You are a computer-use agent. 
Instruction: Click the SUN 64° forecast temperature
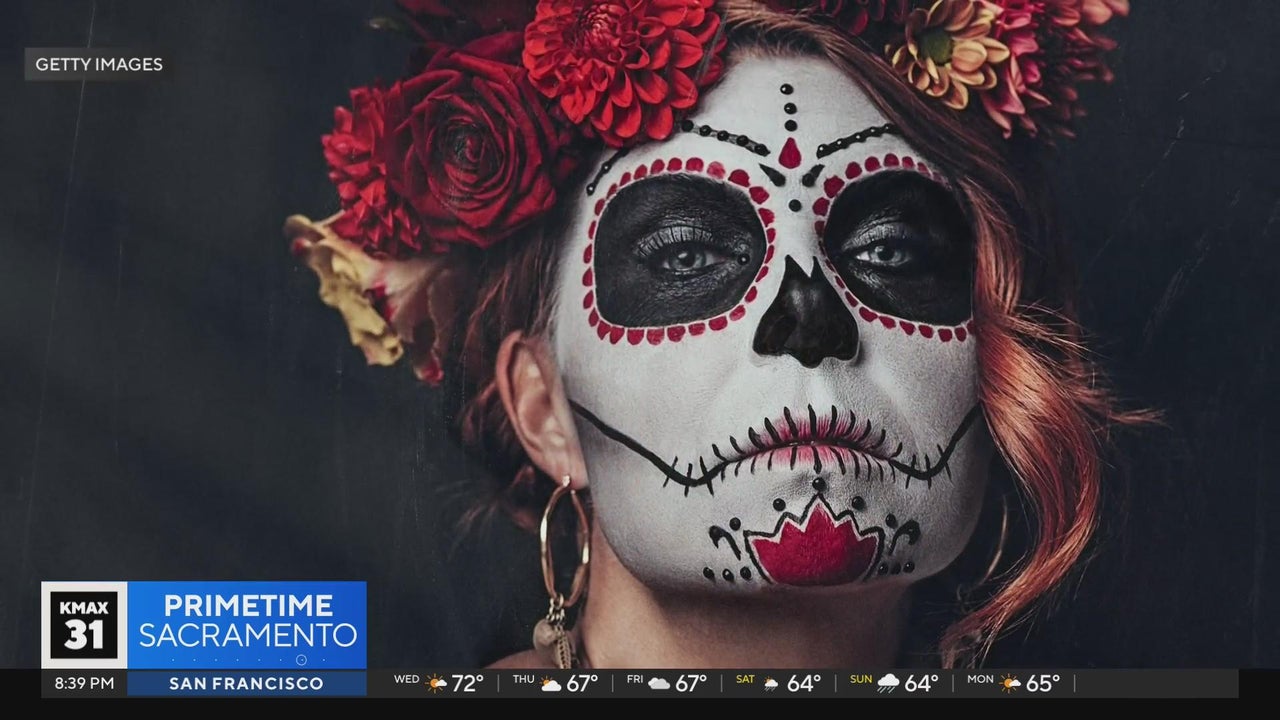click(x=921, y=684)
